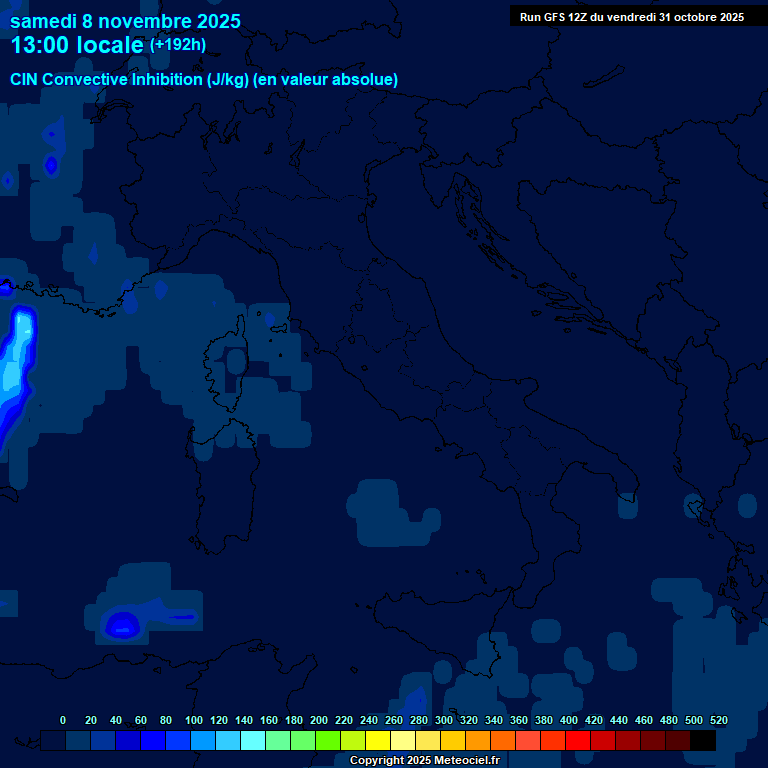Click the '500' legend label
The width and height of the screenshot is (768, 768).
(693, 720)
